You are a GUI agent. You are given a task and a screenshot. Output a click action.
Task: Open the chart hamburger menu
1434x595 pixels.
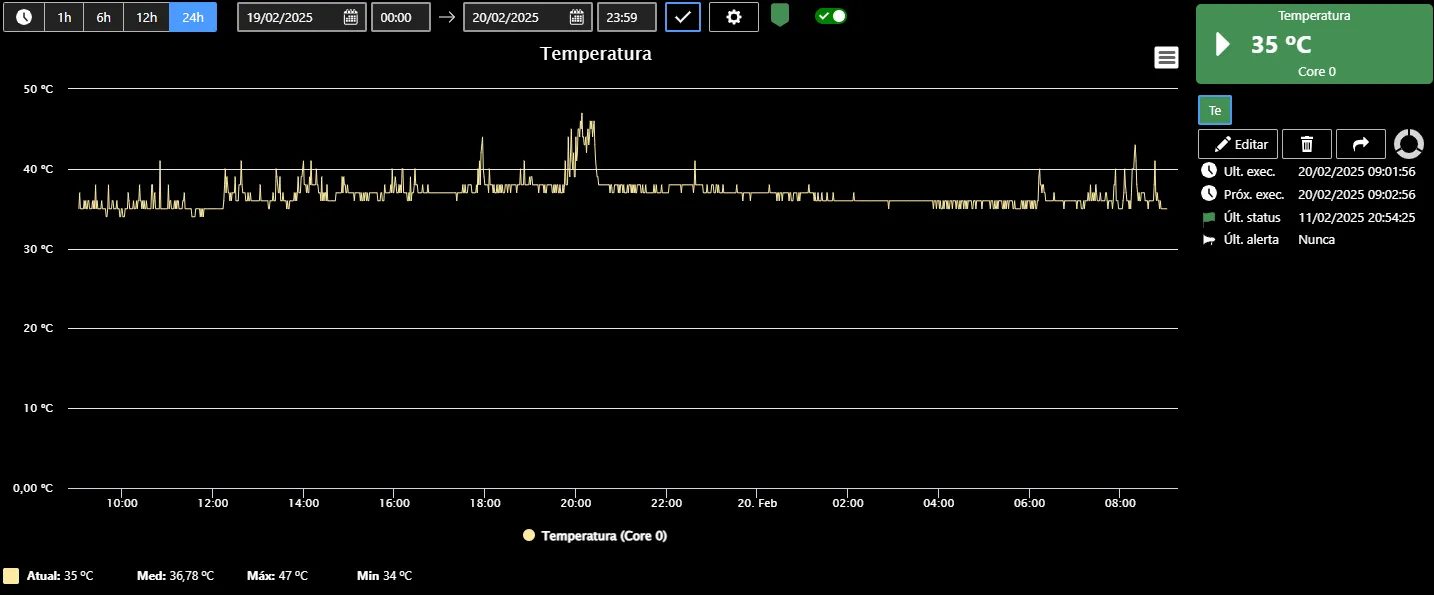(1166, 58)
